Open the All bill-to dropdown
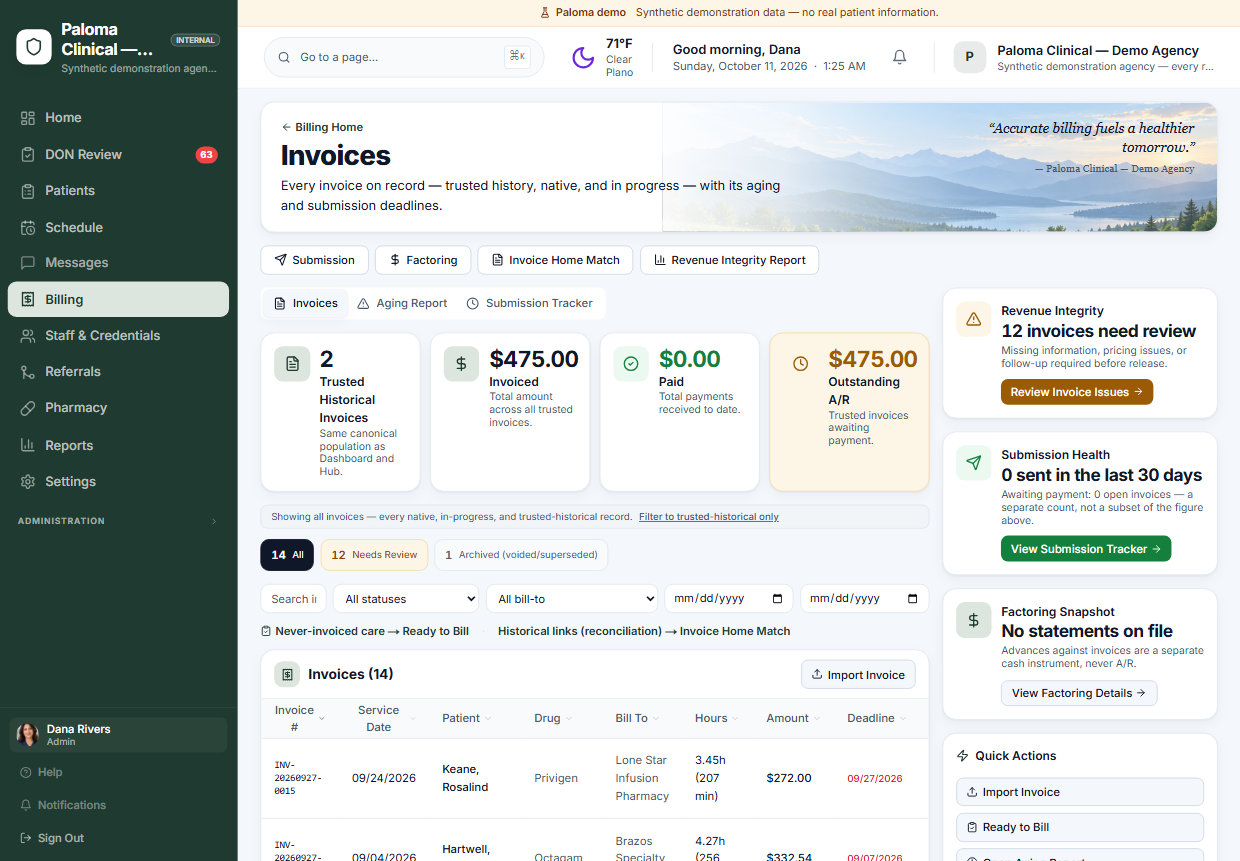This screenshot has height=861, width=1240. [x=572, y=599]
